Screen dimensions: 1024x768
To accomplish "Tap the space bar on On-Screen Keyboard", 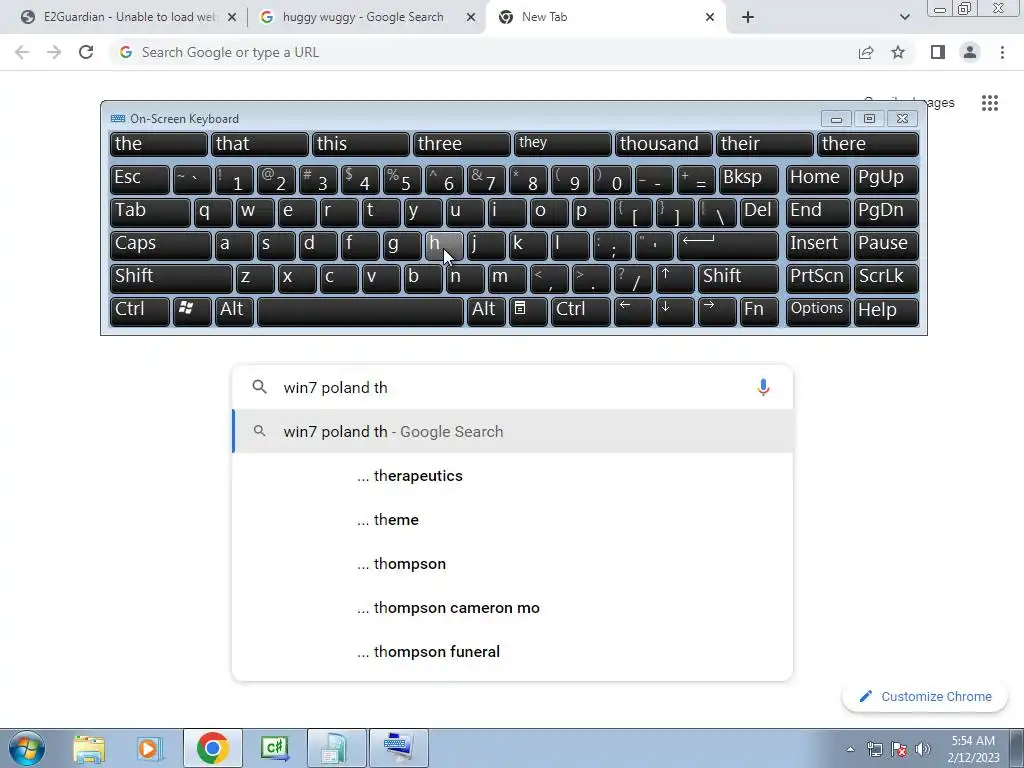I will pyautogui.click(x=360, y=311).
